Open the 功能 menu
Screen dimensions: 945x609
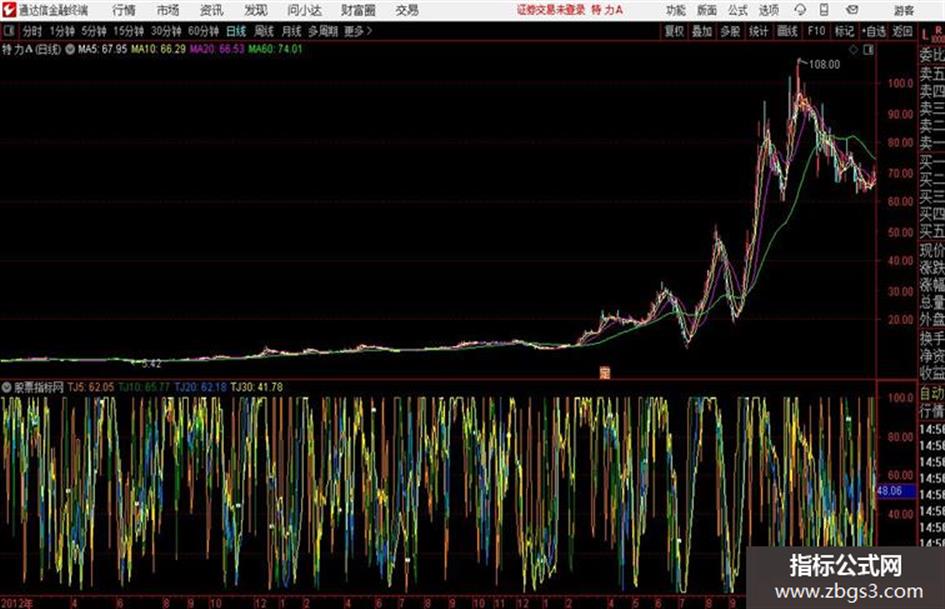[x=676, y=10]
